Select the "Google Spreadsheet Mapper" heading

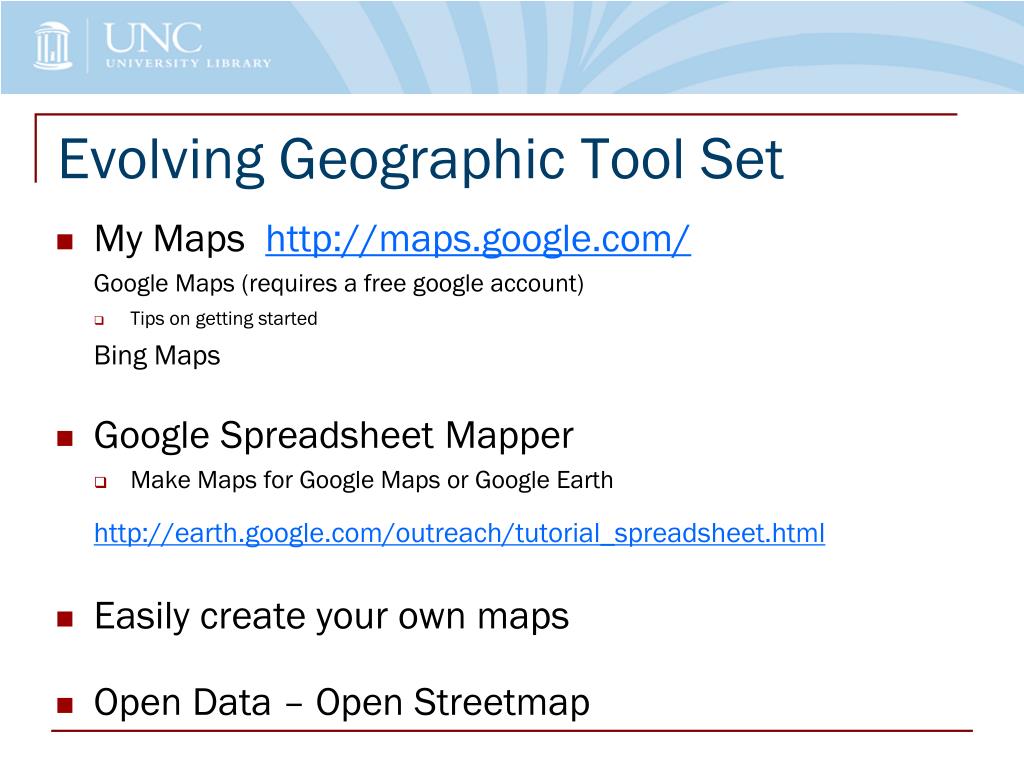[x=333, y=436]
